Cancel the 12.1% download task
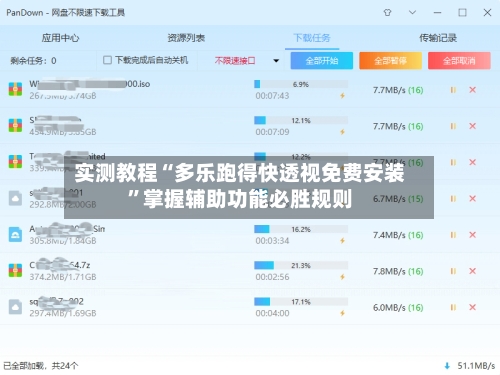The width and height of the screenshot is (500, 375). click(472, 126)
